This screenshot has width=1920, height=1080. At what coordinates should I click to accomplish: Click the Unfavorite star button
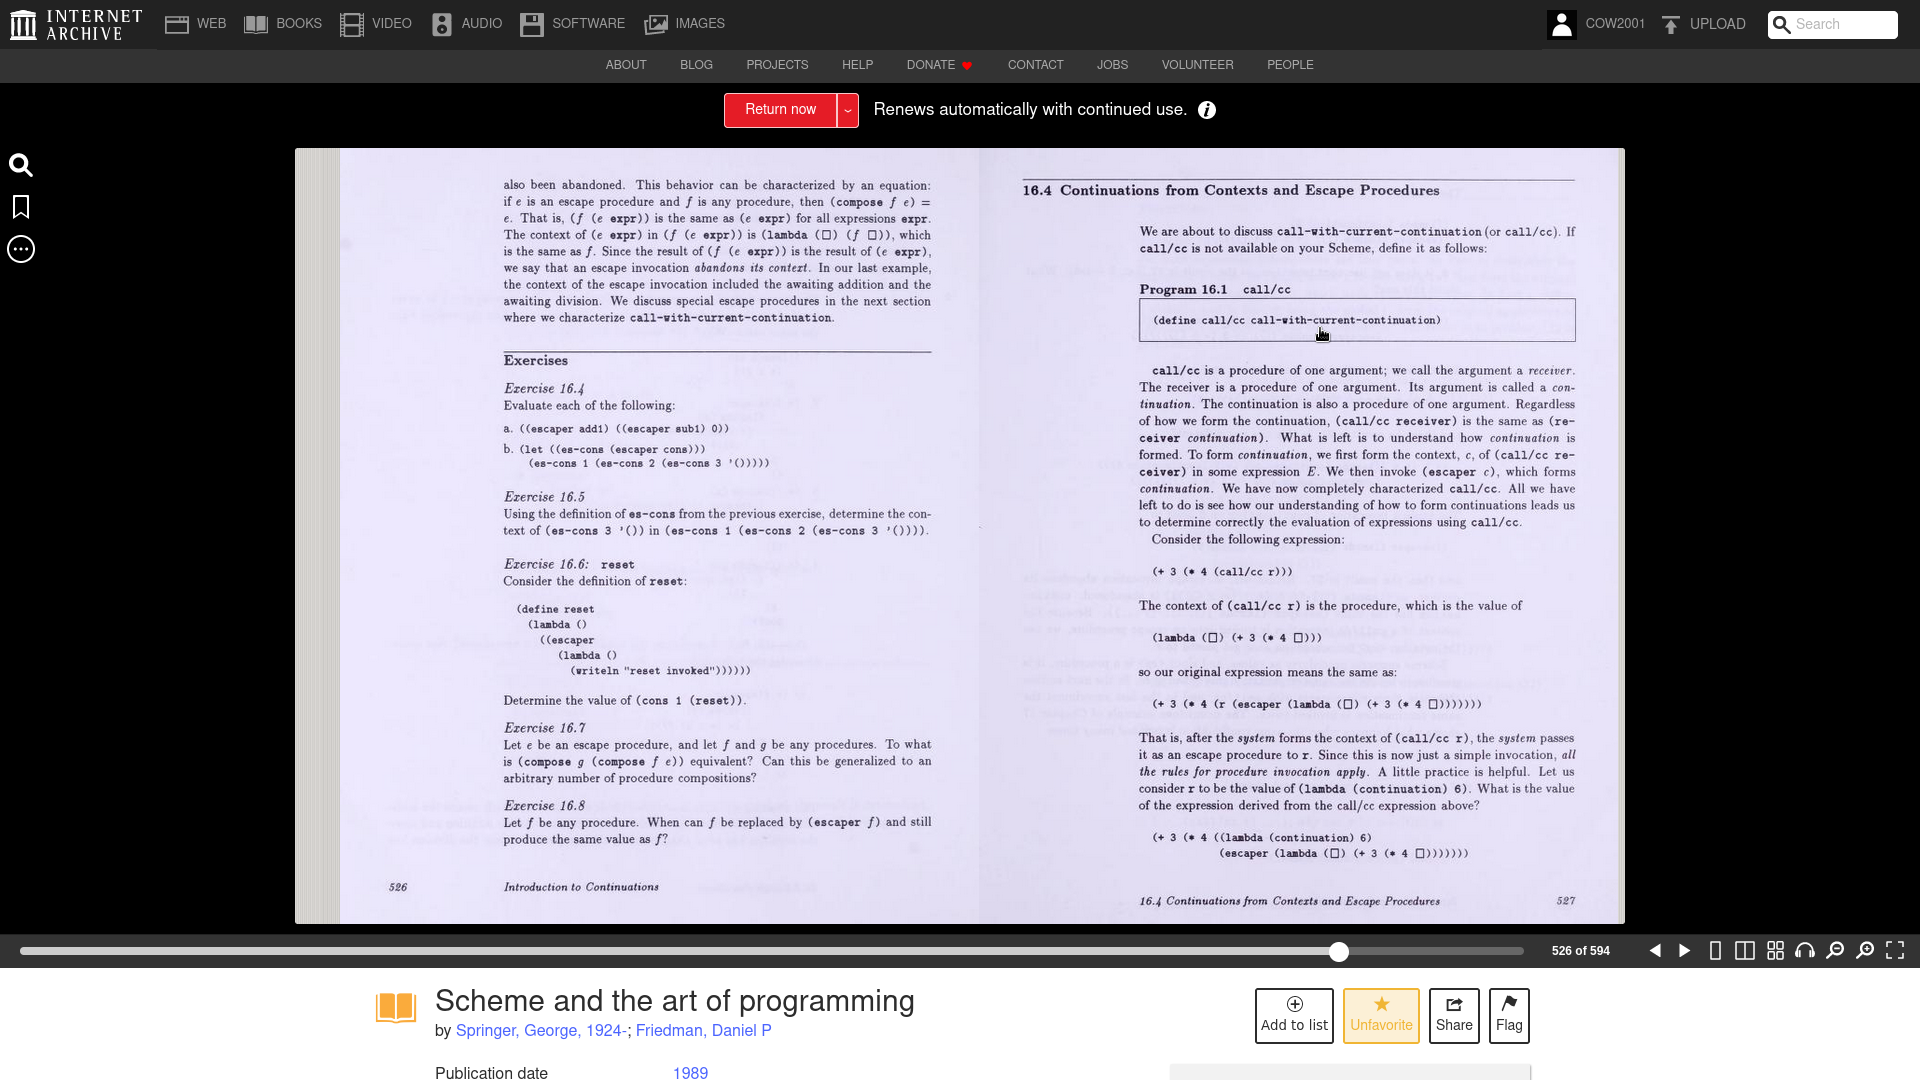[1381, 1016]
